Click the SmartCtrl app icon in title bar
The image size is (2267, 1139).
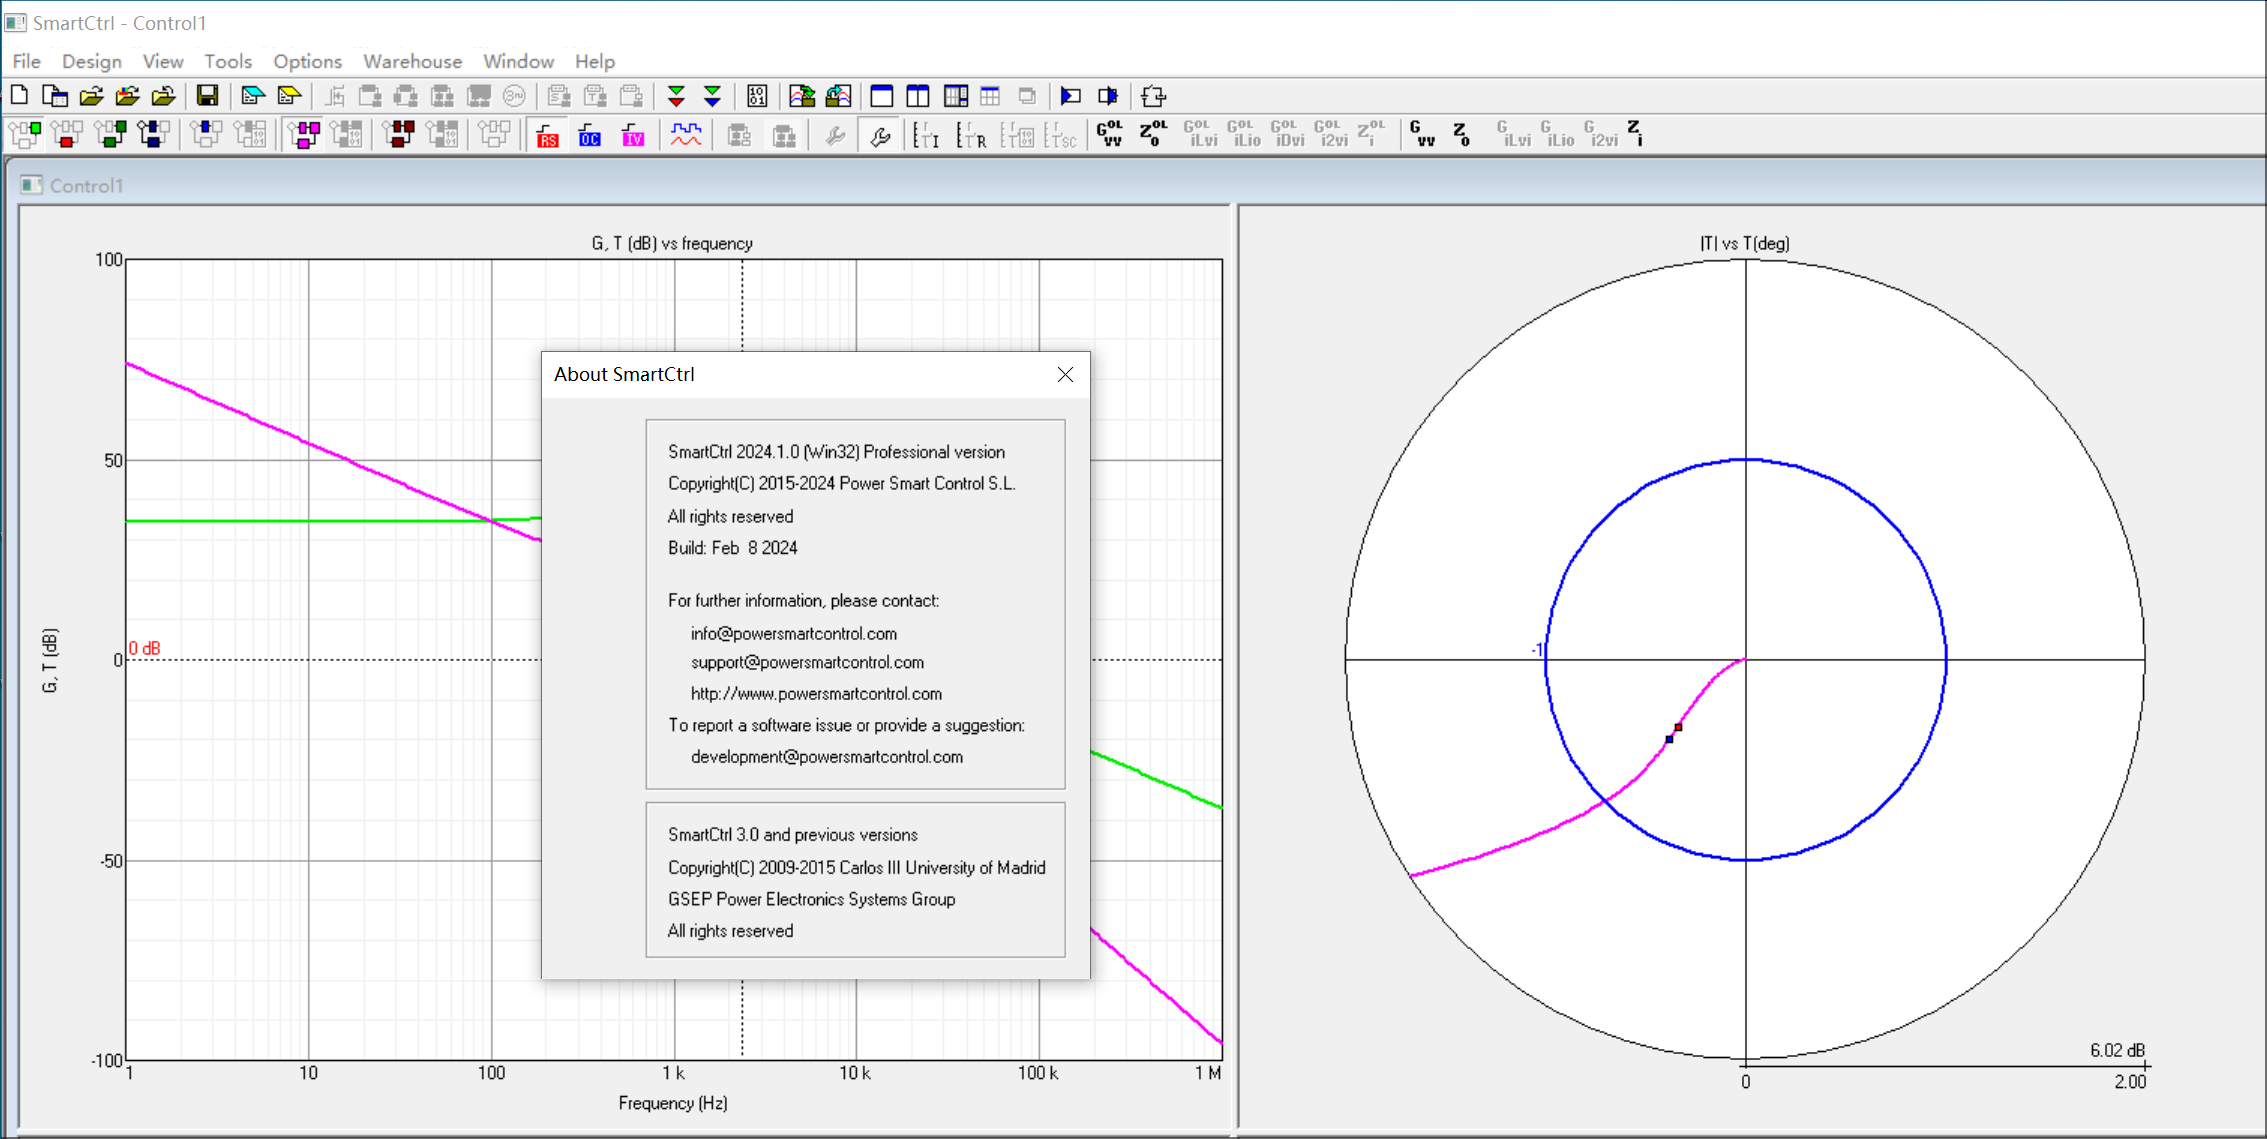[15, 22]
